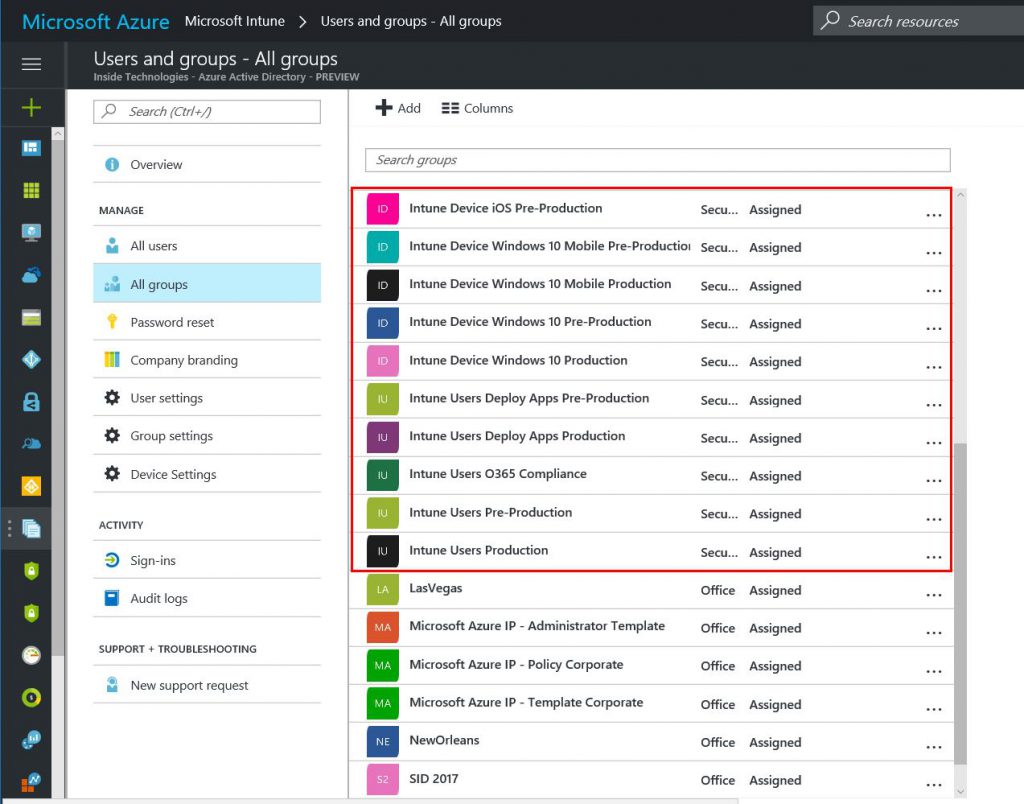
Task: Click the Search resources box
Action: point(919,21)
